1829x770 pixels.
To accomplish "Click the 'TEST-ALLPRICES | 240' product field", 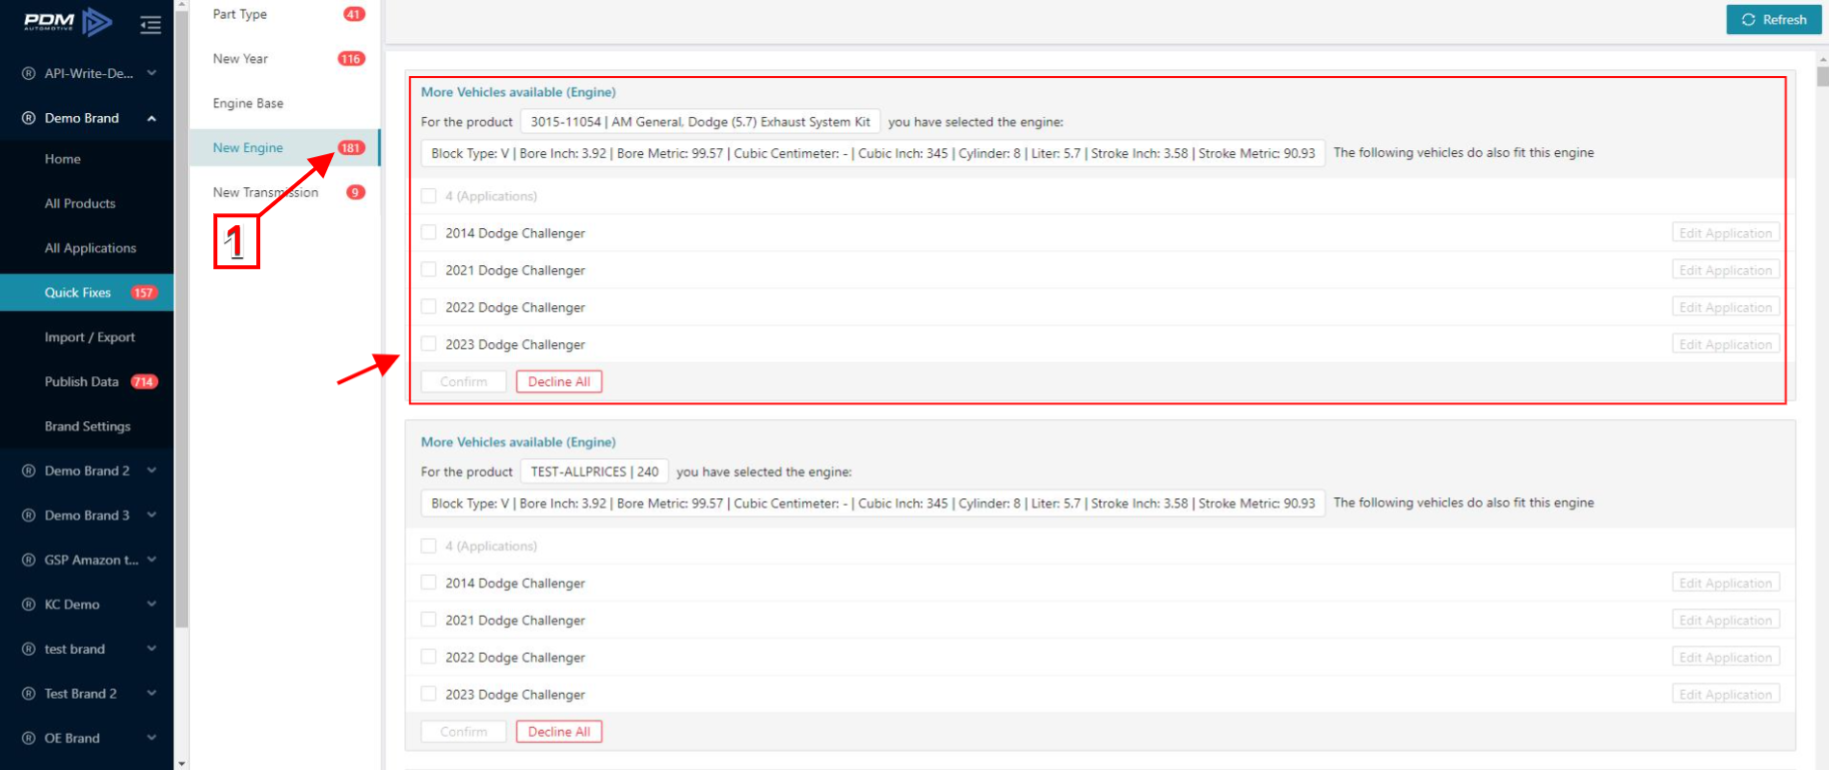I will (594, 472).
